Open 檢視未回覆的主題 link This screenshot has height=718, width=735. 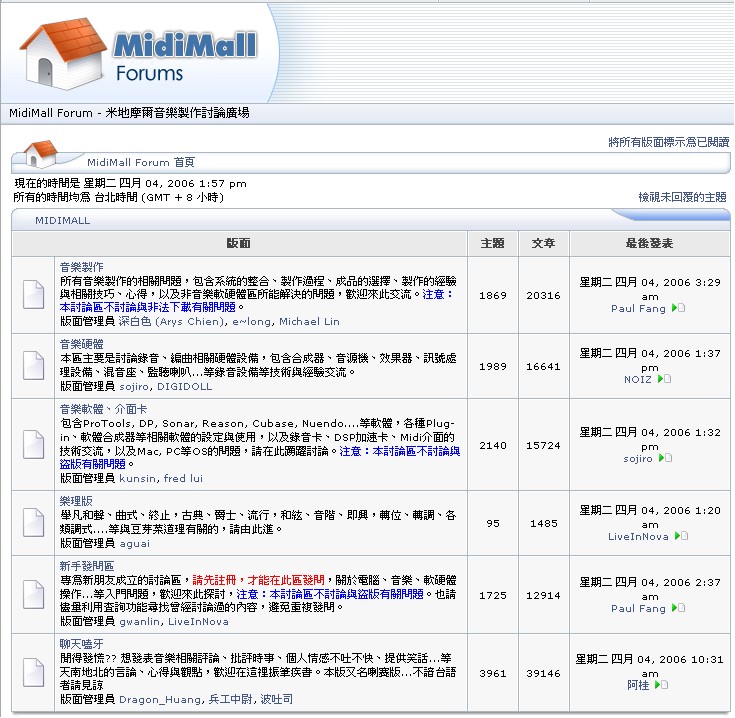[682, 197]
